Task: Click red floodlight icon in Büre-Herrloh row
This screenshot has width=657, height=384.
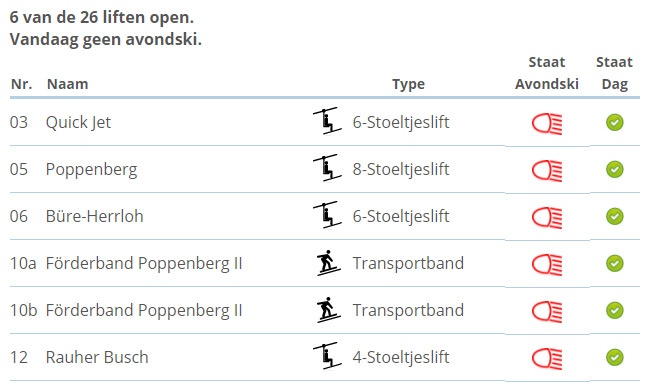Action: click(x=547, y=218)
